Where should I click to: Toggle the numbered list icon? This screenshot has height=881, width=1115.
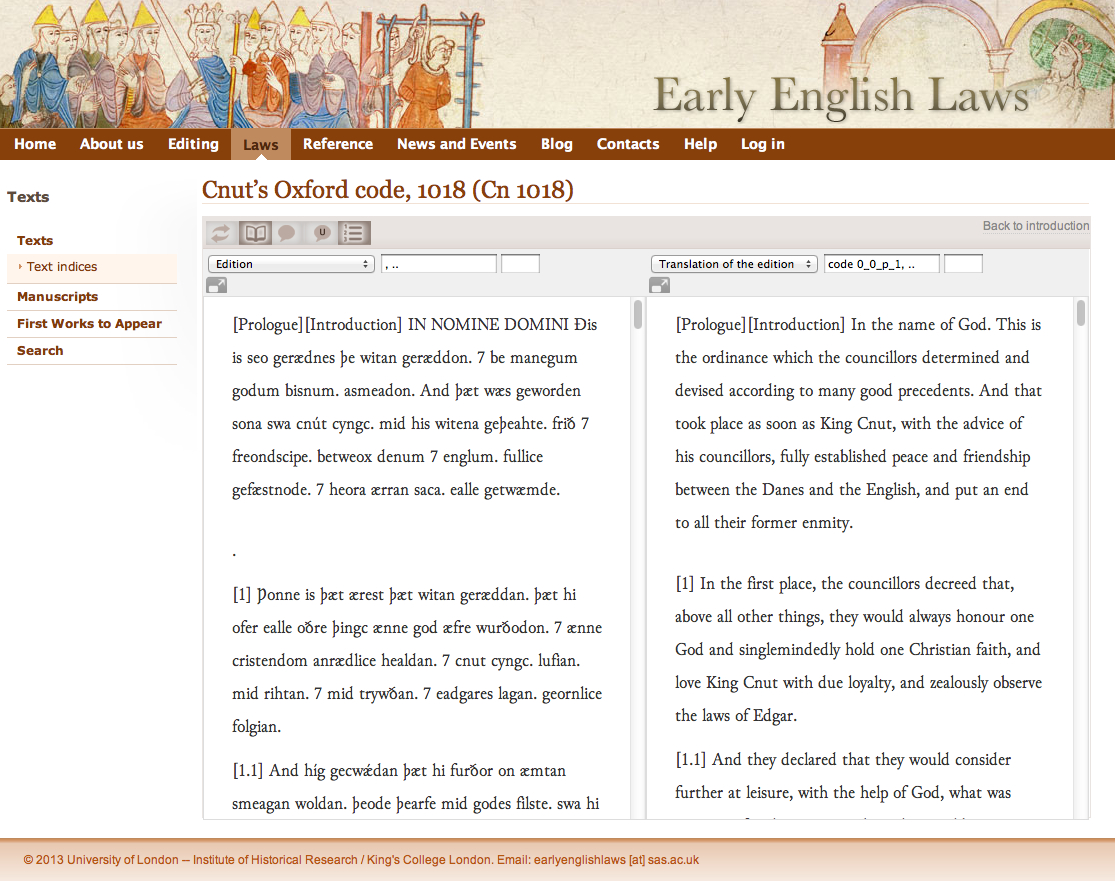point(354,233)
